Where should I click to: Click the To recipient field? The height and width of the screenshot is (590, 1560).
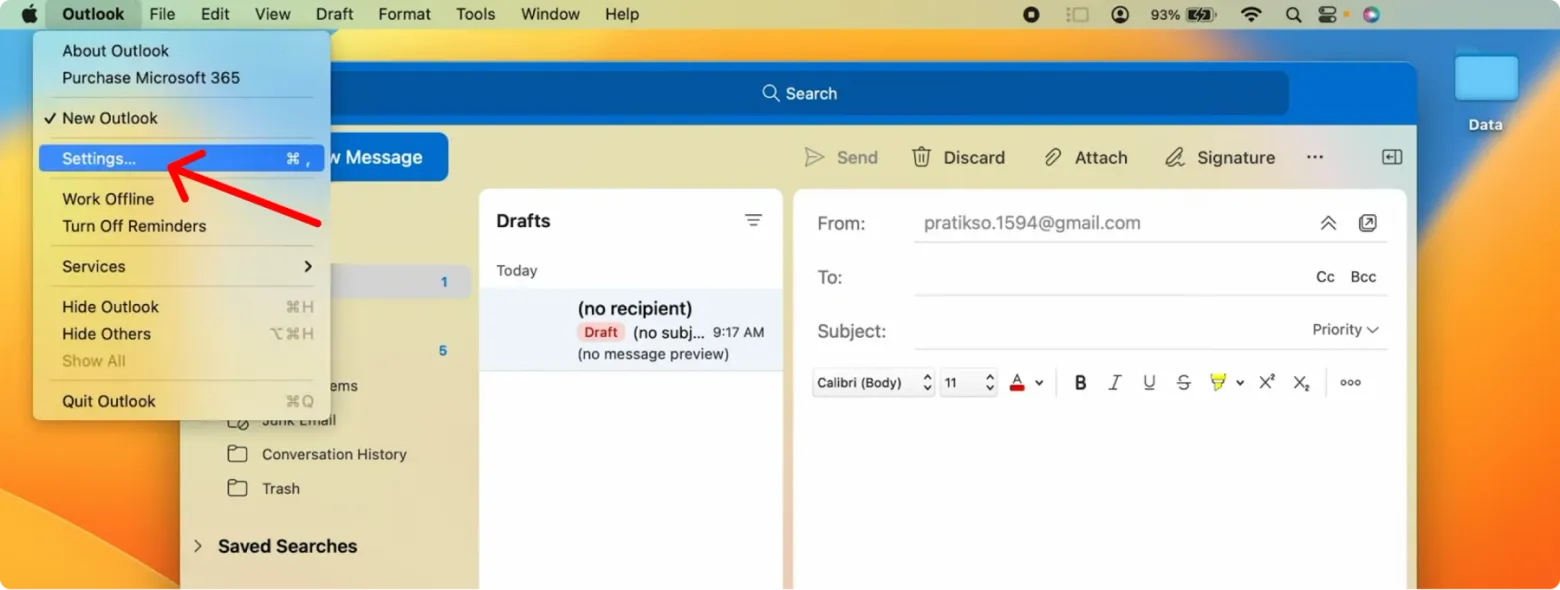pos(1110,277)
